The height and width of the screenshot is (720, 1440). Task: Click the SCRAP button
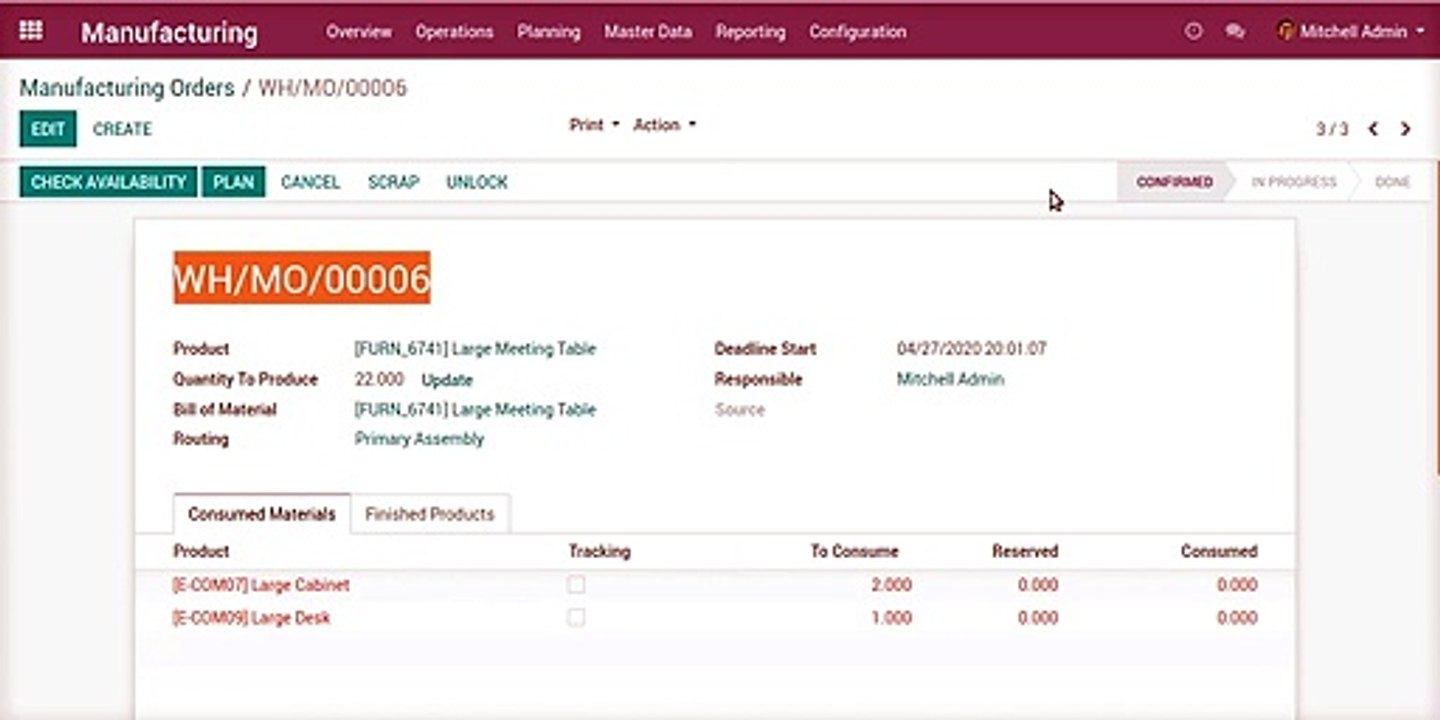click(x=393, y=182)
